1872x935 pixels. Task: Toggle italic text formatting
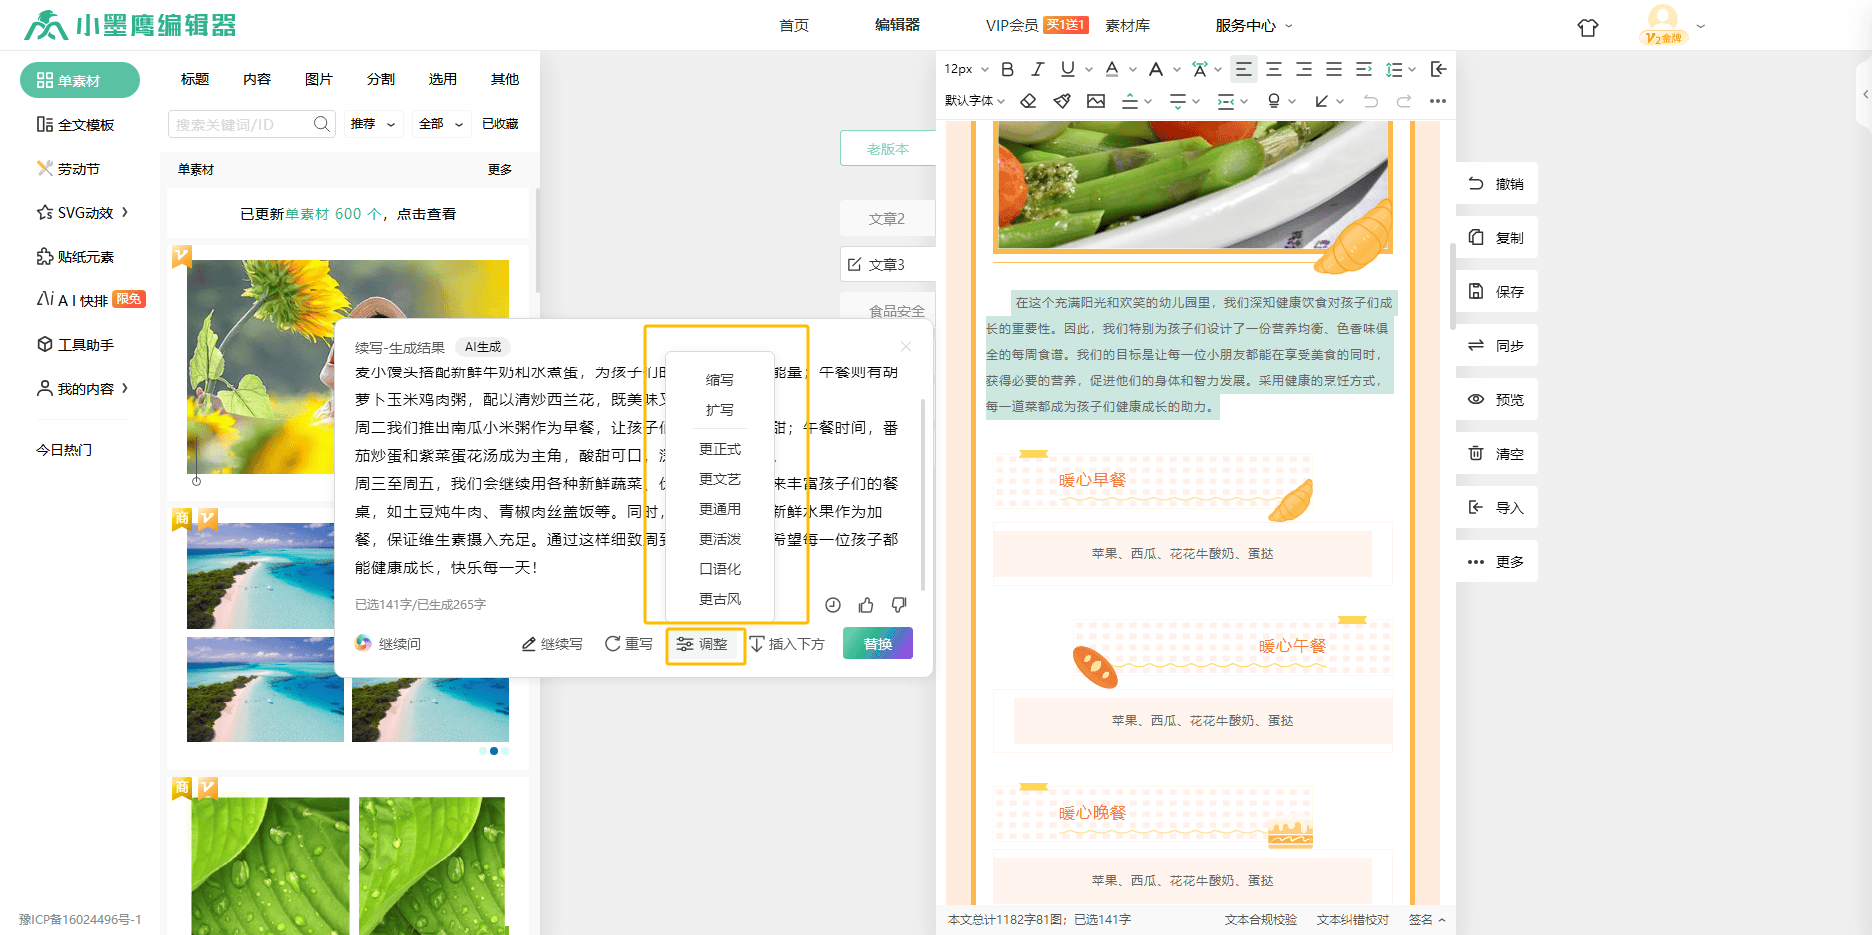pos(1037,69)
